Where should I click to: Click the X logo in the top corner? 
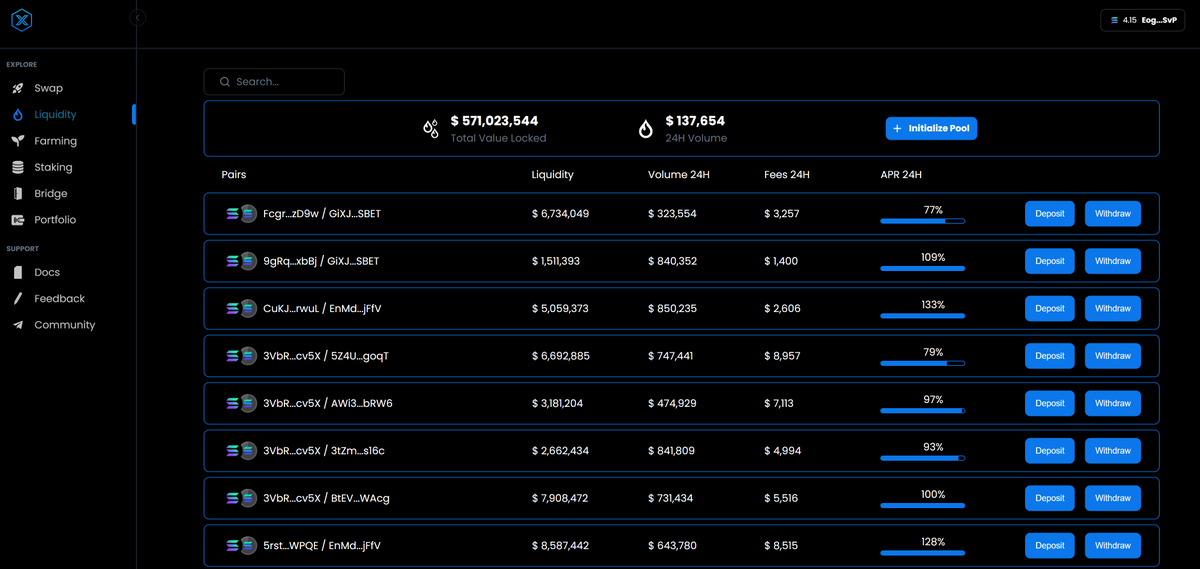(20, 20)
